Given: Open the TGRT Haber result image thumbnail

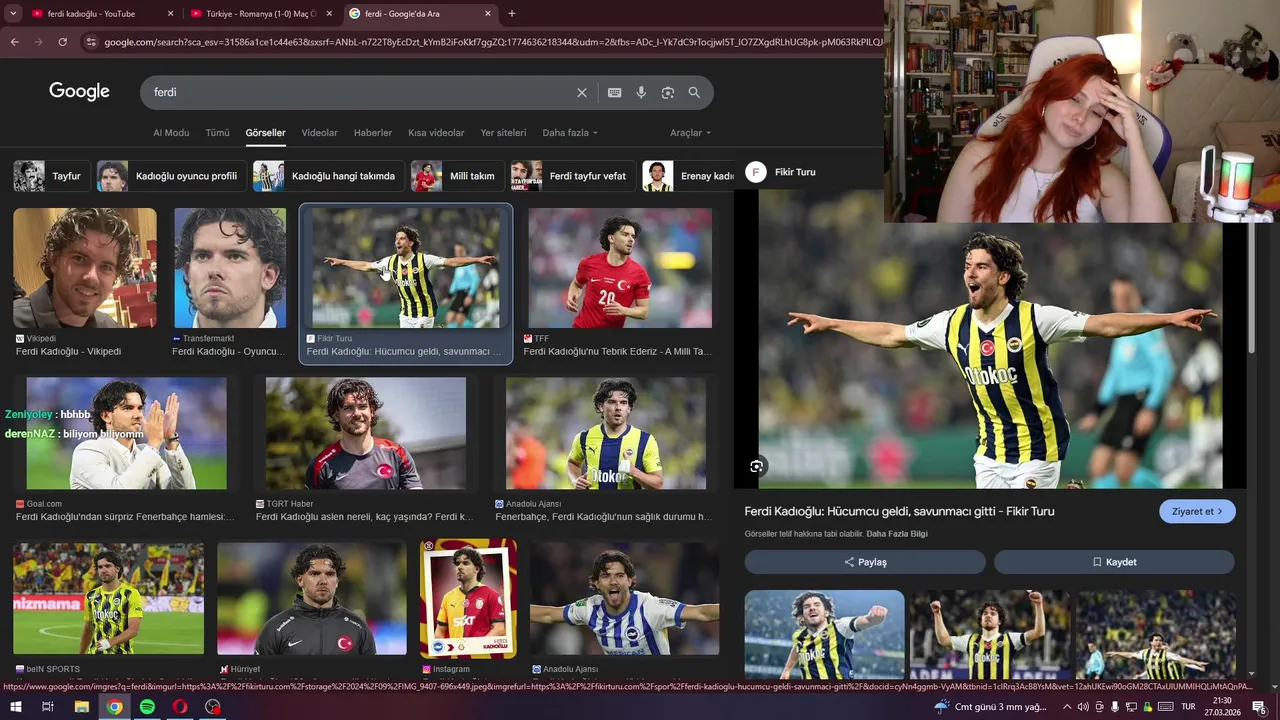Looking at the screenshot, I should pos(366,433).
